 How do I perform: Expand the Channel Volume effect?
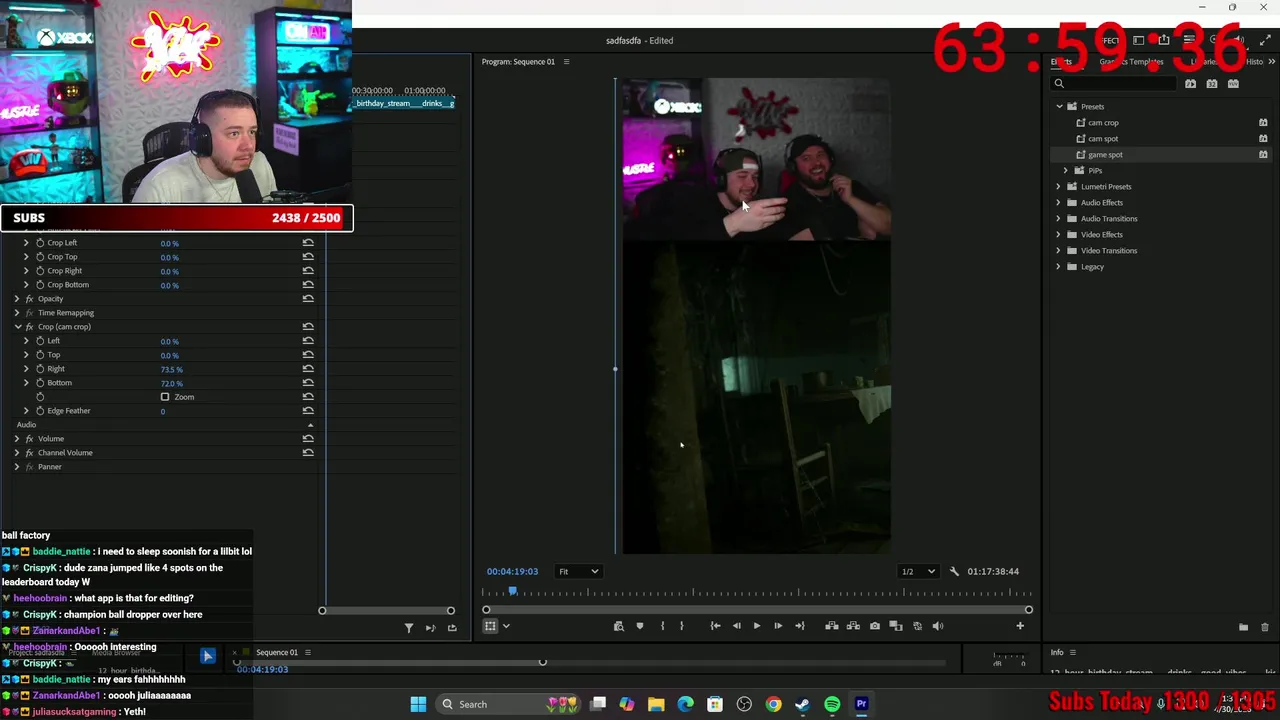pos(17,453)
